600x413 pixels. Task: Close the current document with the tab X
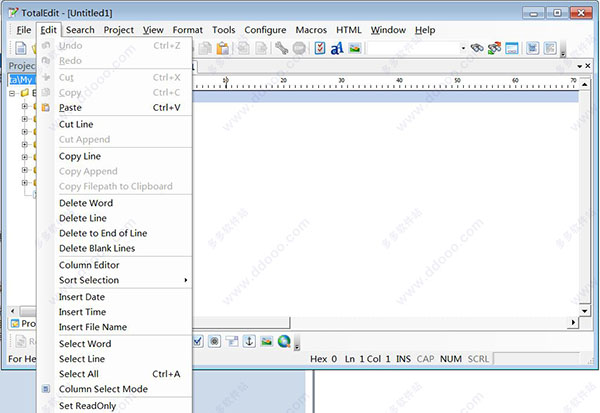tap(588, 66)
